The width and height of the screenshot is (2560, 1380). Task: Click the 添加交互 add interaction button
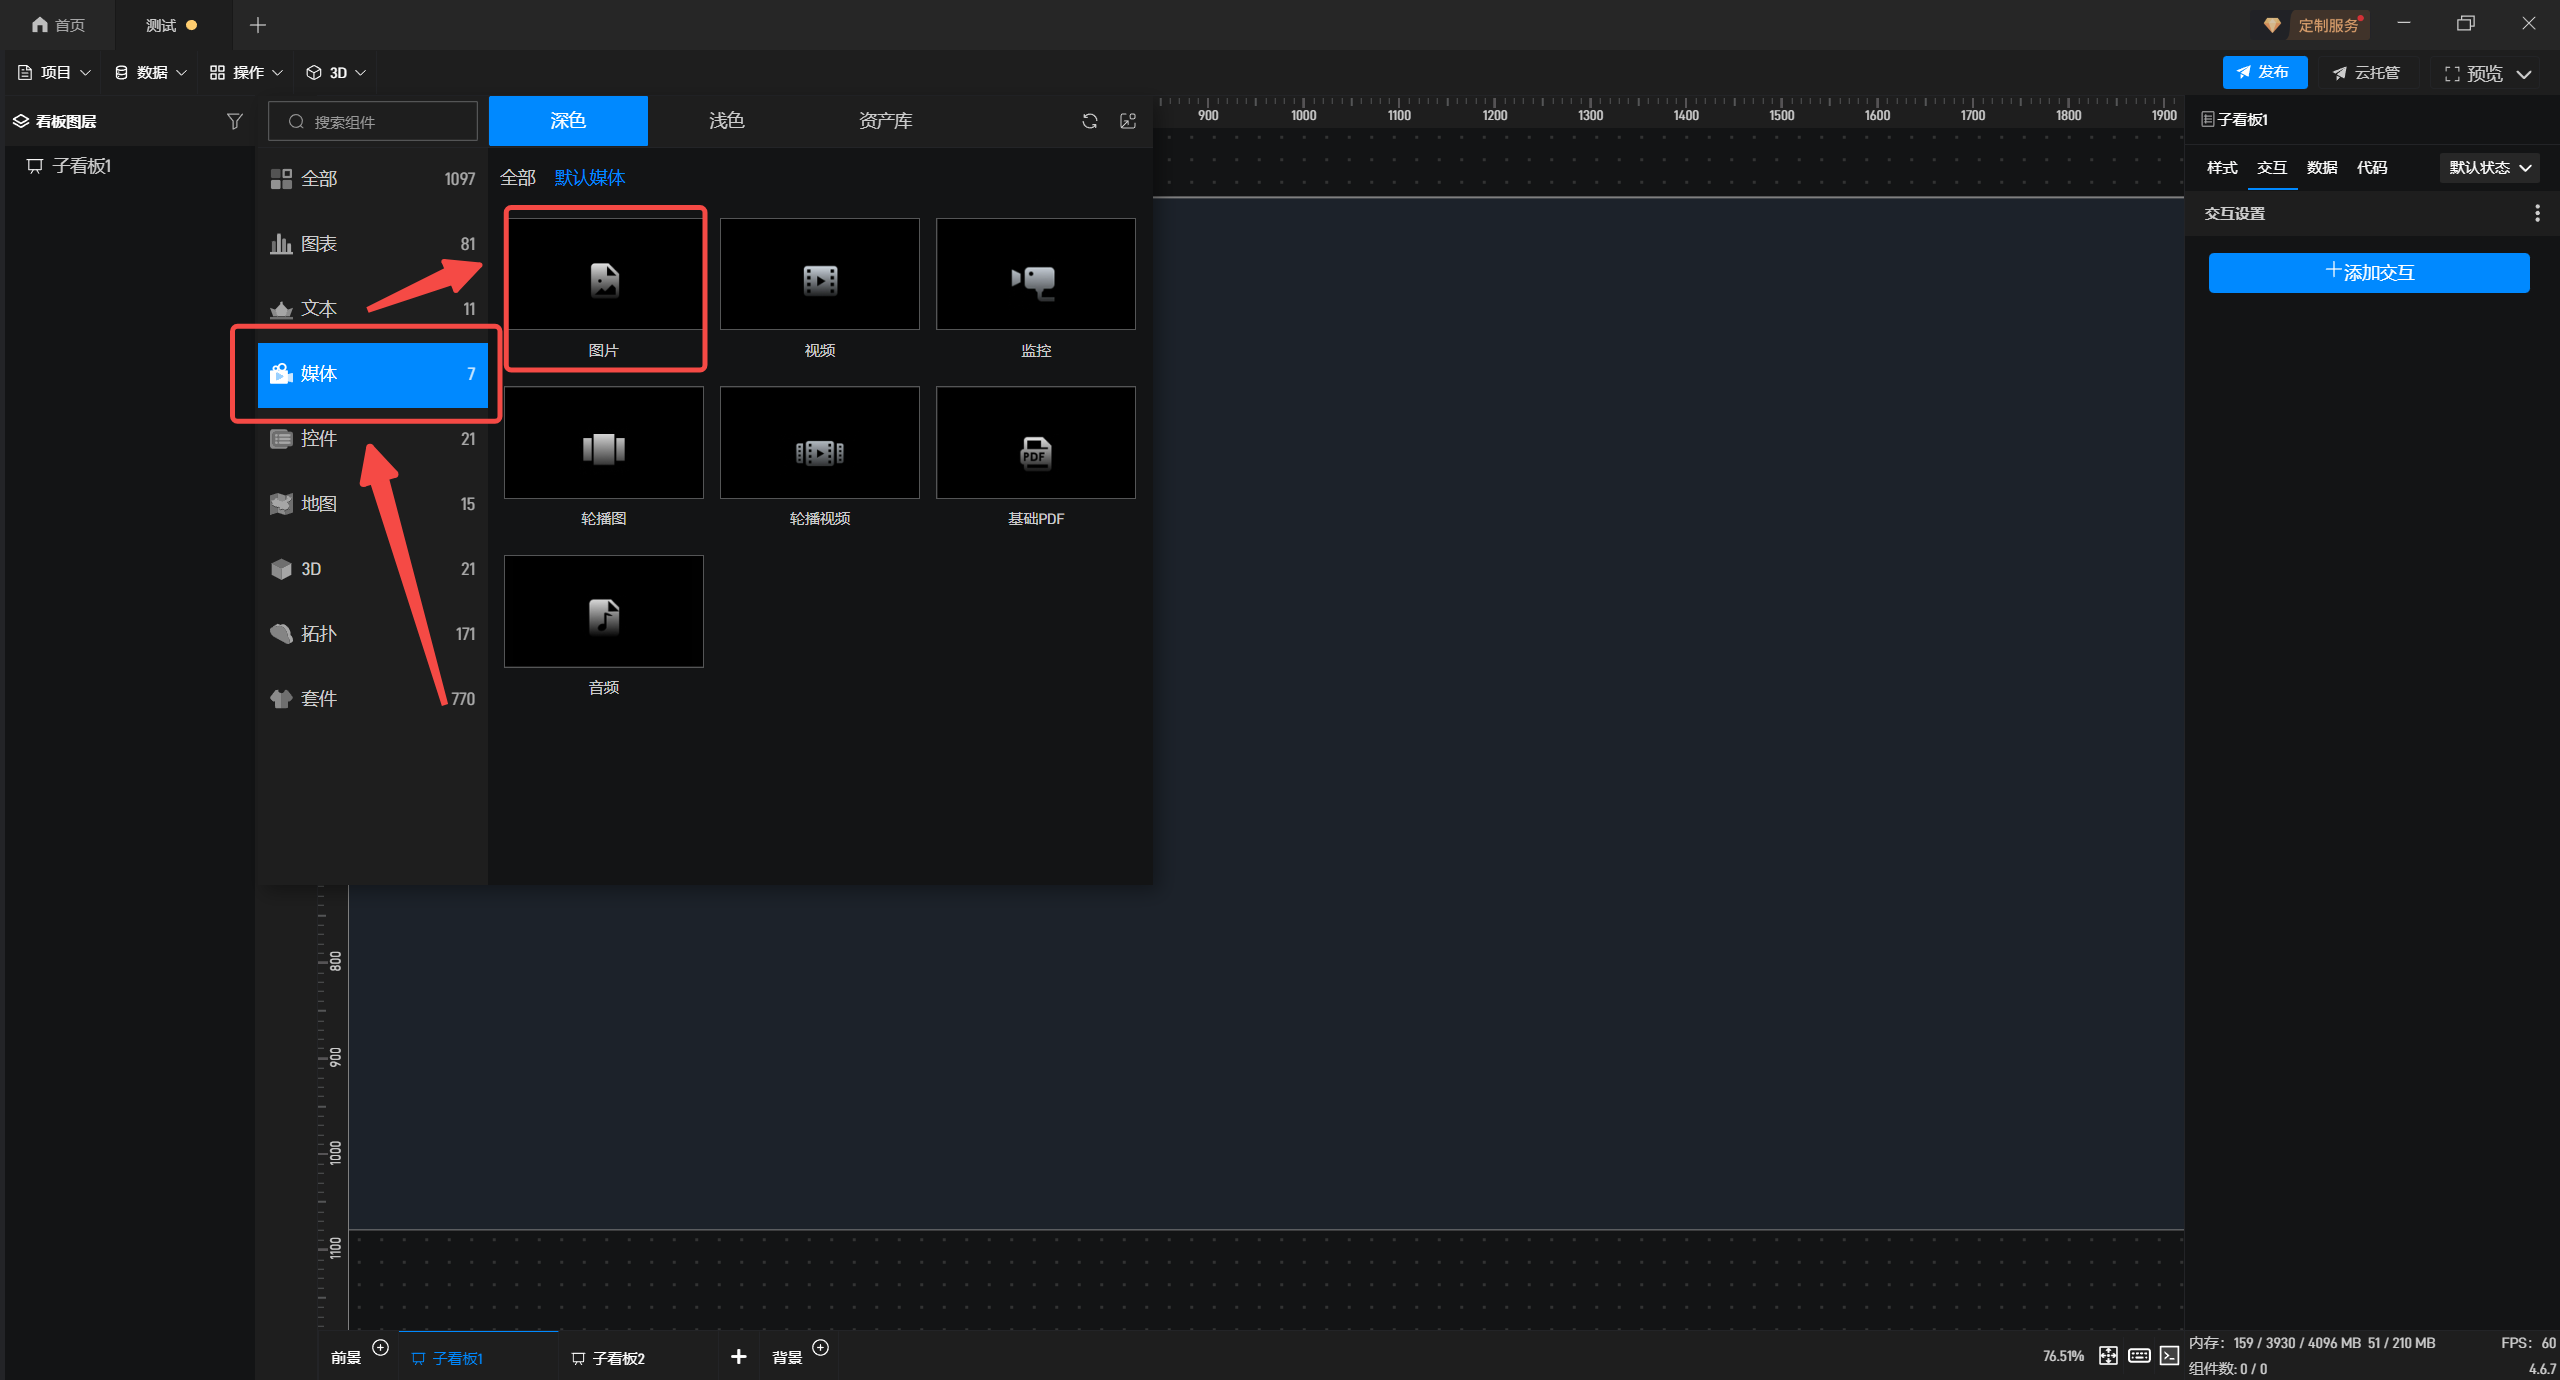[2368, 272]
